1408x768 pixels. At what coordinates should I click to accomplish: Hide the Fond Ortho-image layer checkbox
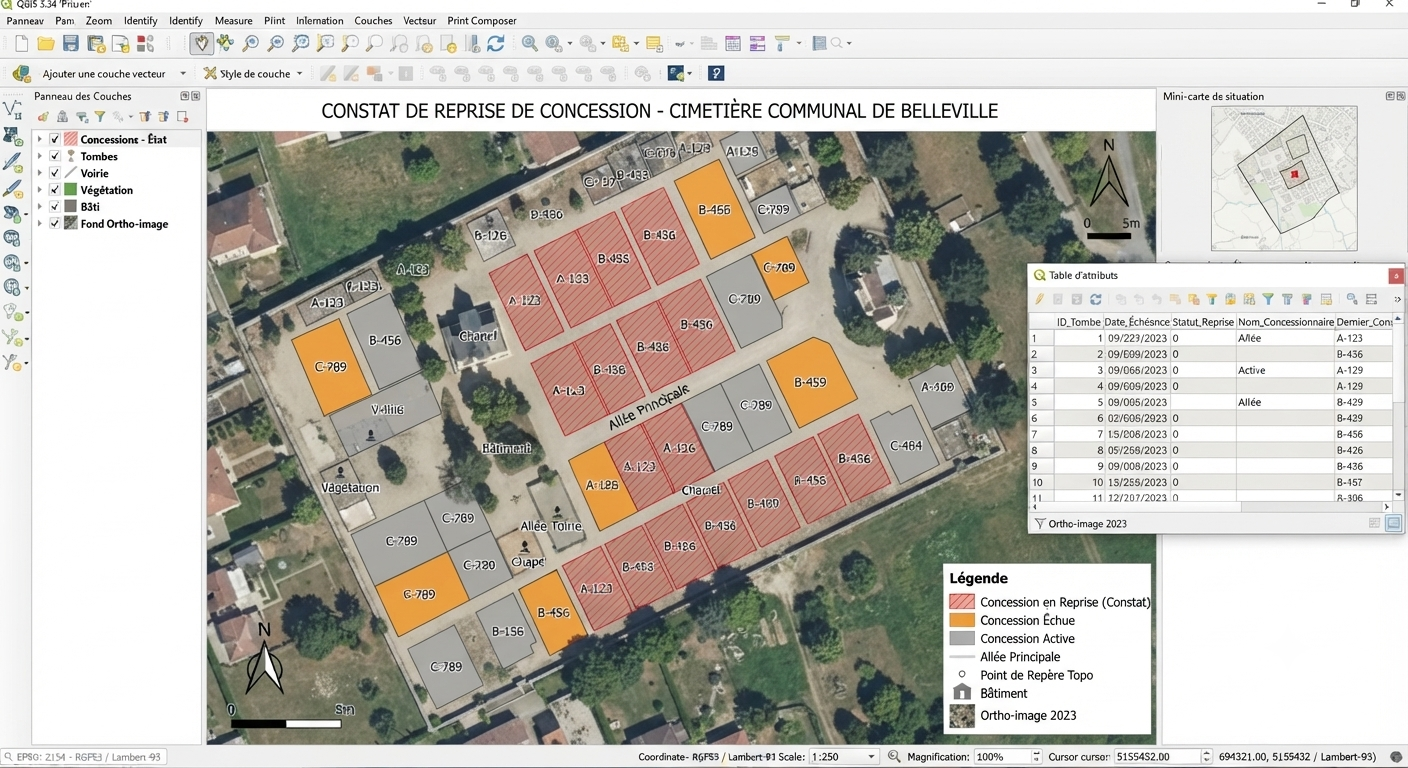pyautogui.click(x=55, y=224)
